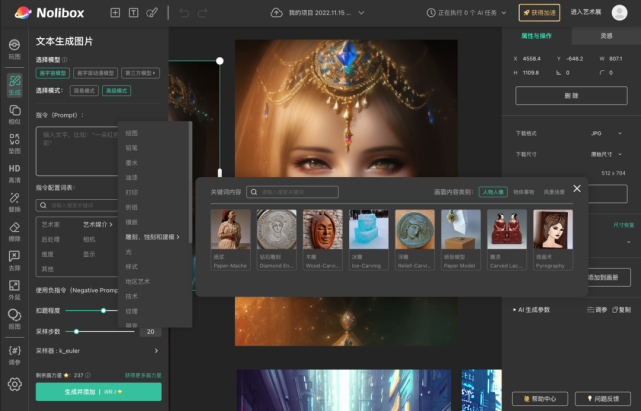The width and height of the screenshot is (641, 411).
Task: Open the 调参 parameters tool in sidebar
Action: (x=14, y=353)
